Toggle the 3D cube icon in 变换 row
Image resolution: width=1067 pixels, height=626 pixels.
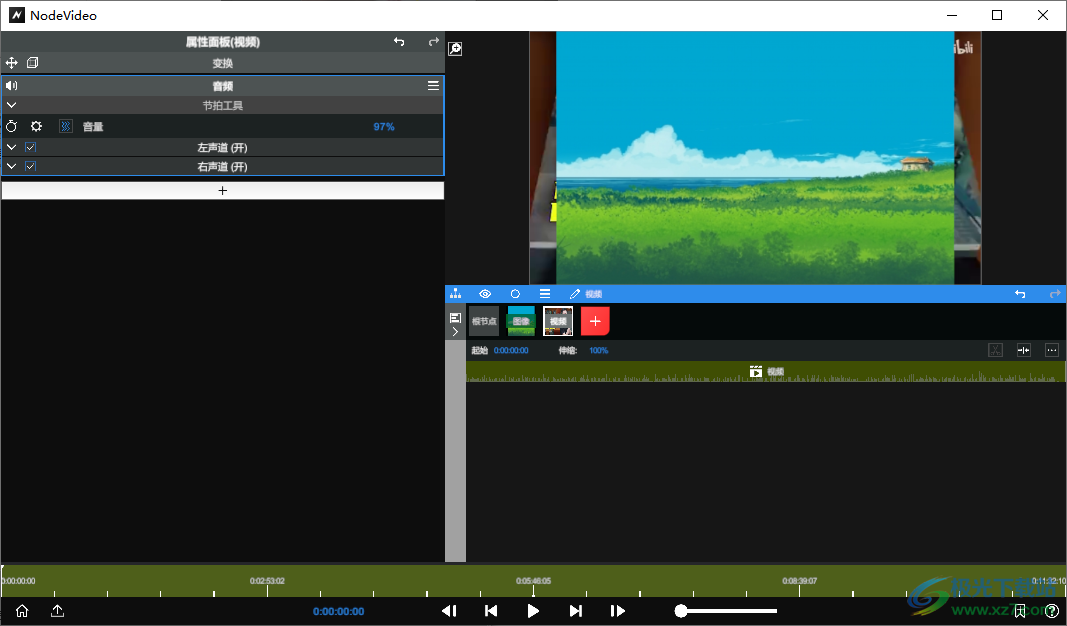32,63
